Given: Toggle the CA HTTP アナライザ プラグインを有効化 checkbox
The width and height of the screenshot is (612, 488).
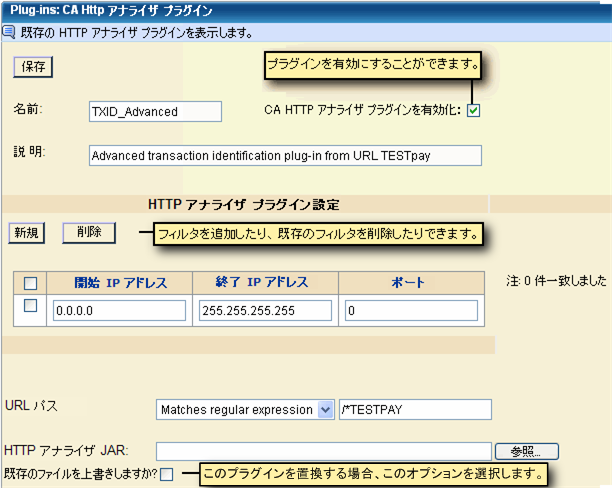Looking at the screenshot, I should click(x=473, y=110).
